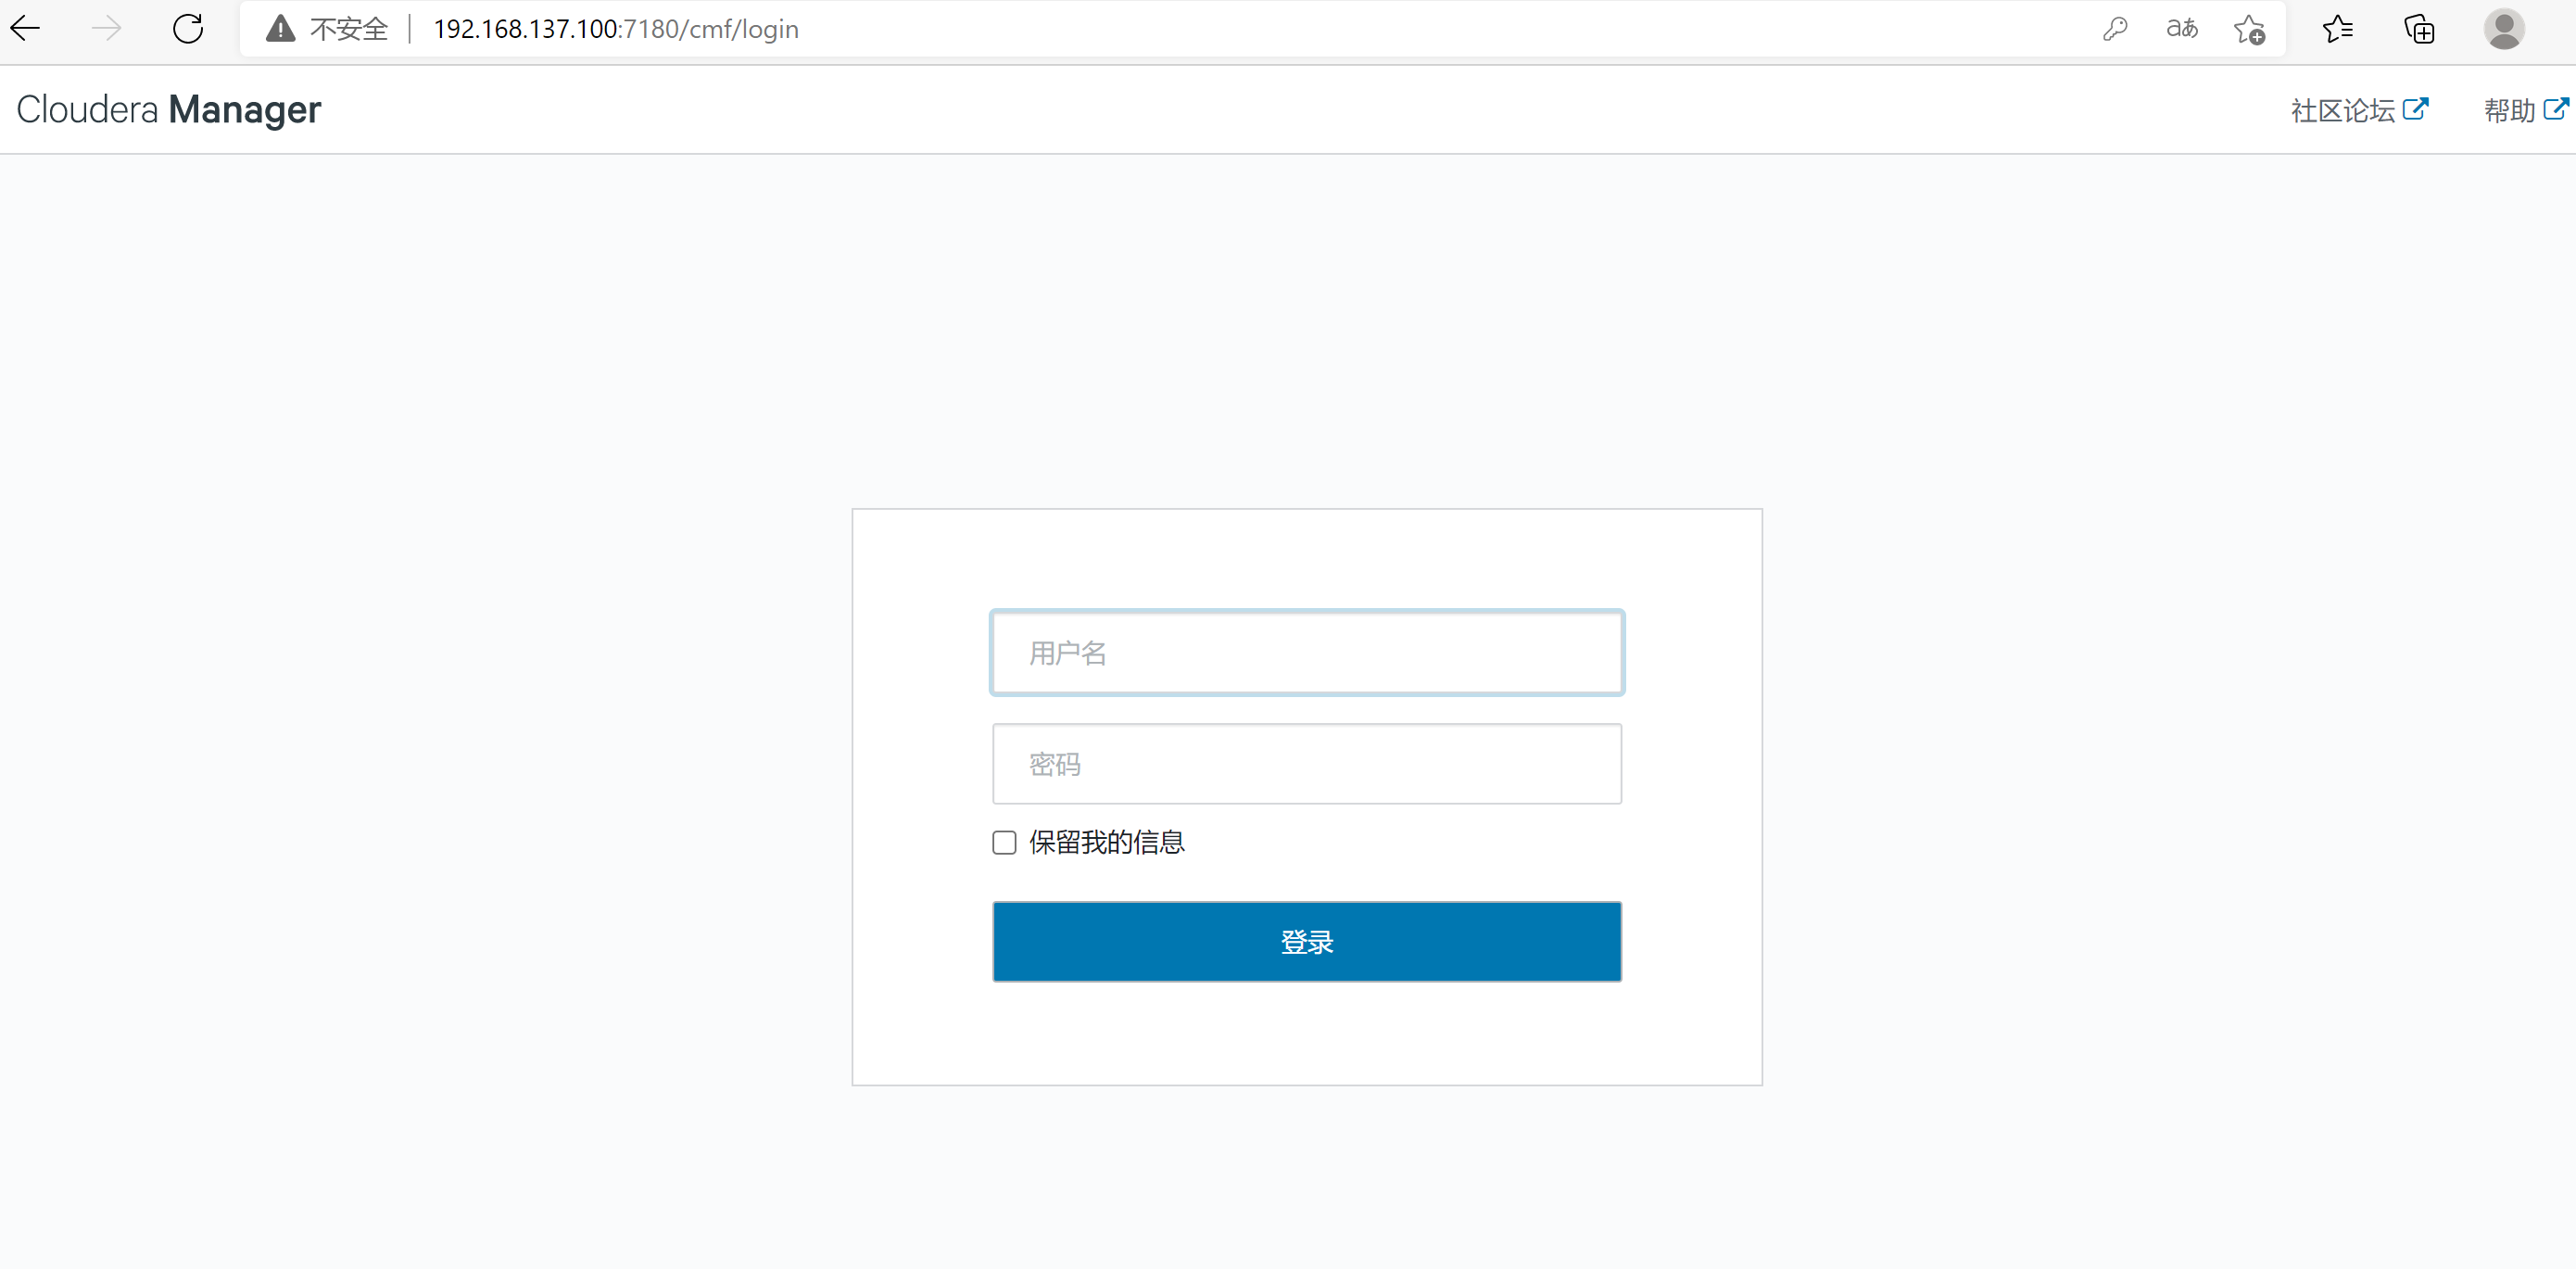Screen dimensions: 2576x1269
Task: Focus the 用户名 input field
Action: 1306,652
